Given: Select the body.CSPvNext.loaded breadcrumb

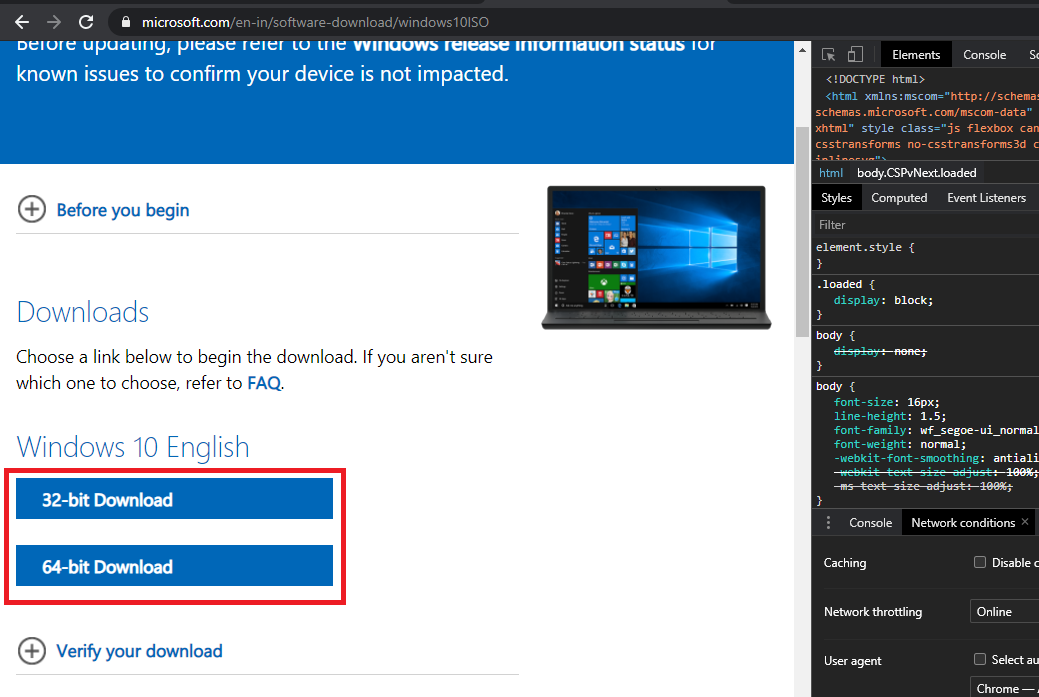Looking at the screenshot, I should [916, 172].
